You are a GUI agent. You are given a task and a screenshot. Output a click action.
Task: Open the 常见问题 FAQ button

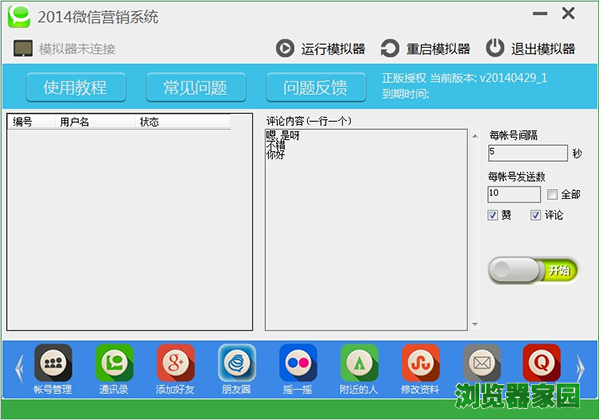pos(196,87)
